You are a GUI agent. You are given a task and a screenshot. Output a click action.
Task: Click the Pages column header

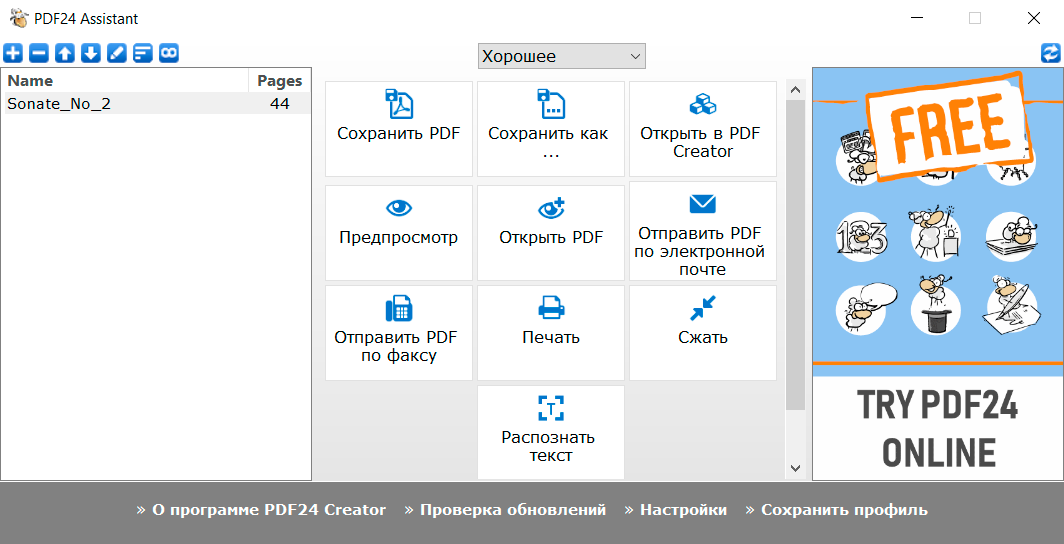coord(280,81)
